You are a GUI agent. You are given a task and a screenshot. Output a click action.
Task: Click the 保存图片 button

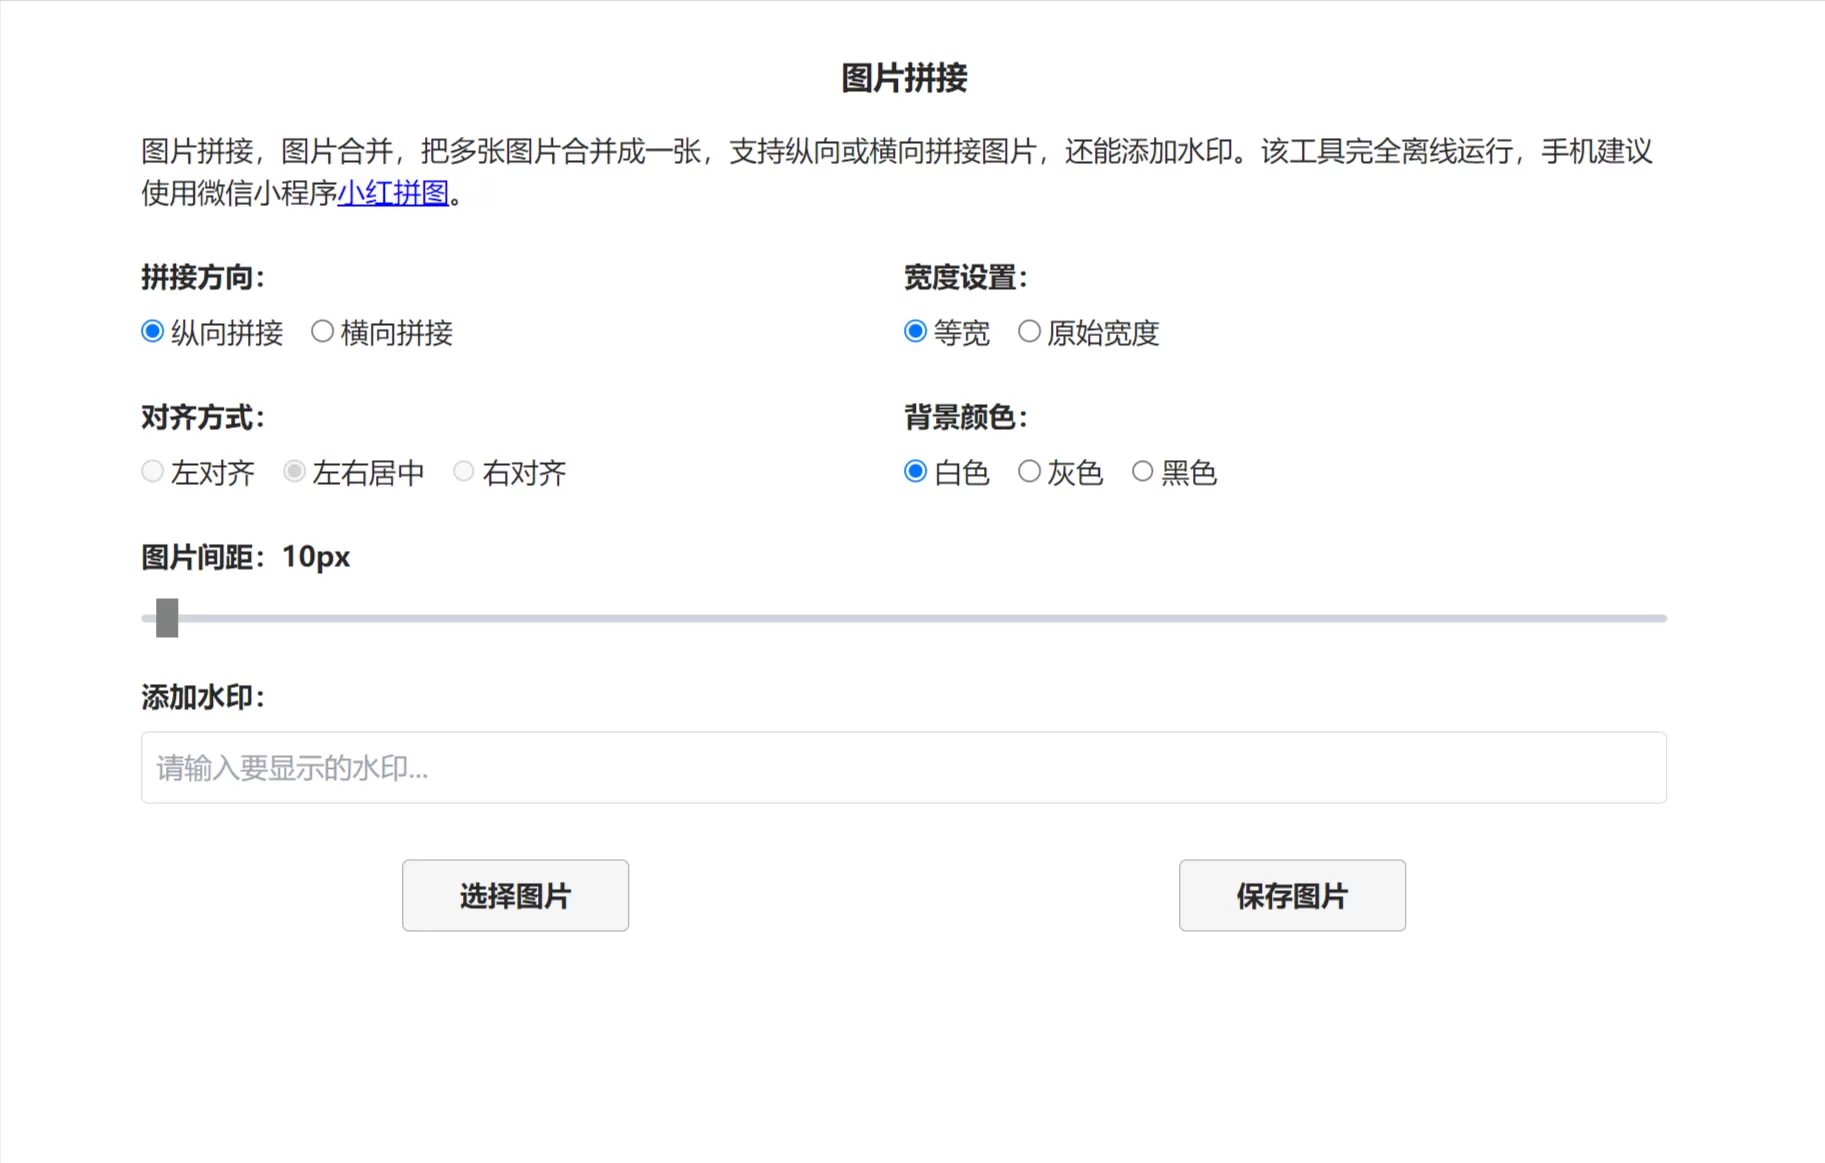pos(1292,895)
